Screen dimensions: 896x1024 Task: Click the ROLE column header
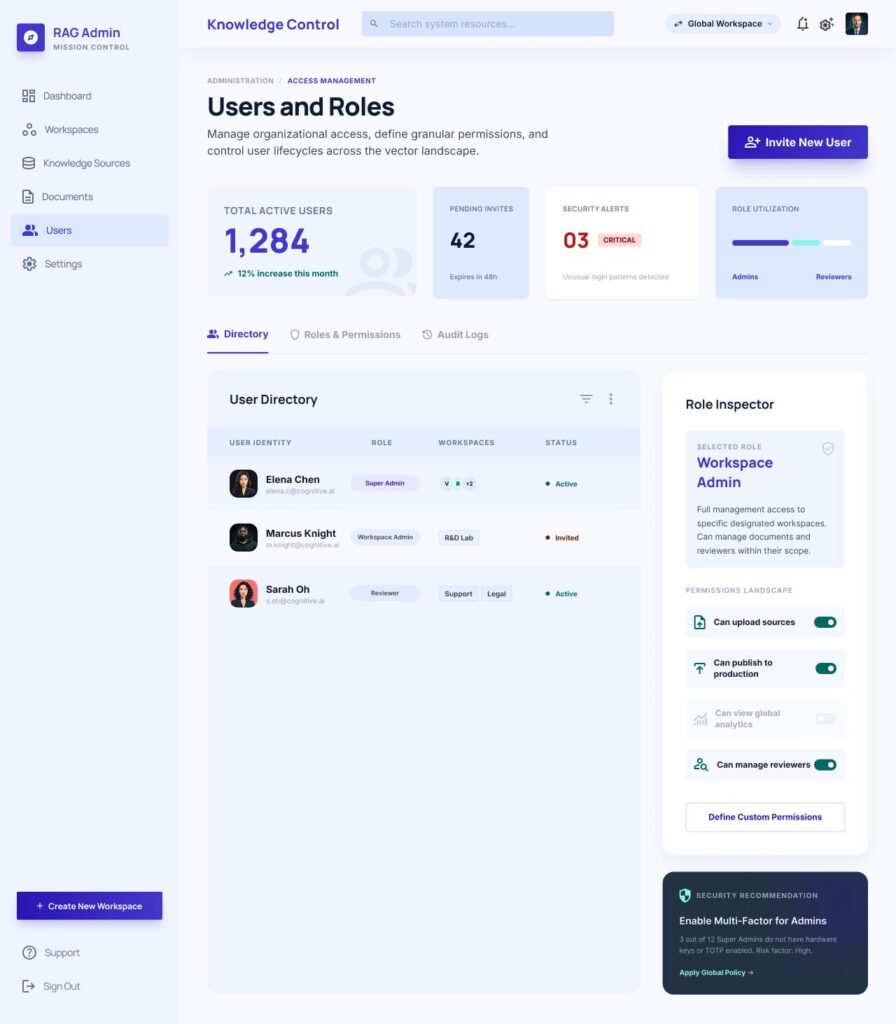click(381, 443)
